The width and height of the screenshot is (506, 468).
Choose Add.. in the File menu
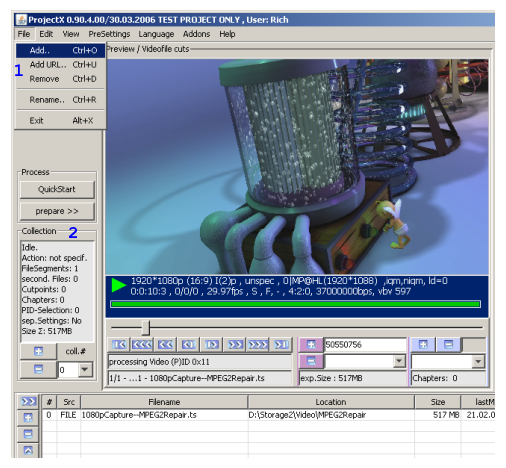(x=61, y=50)
